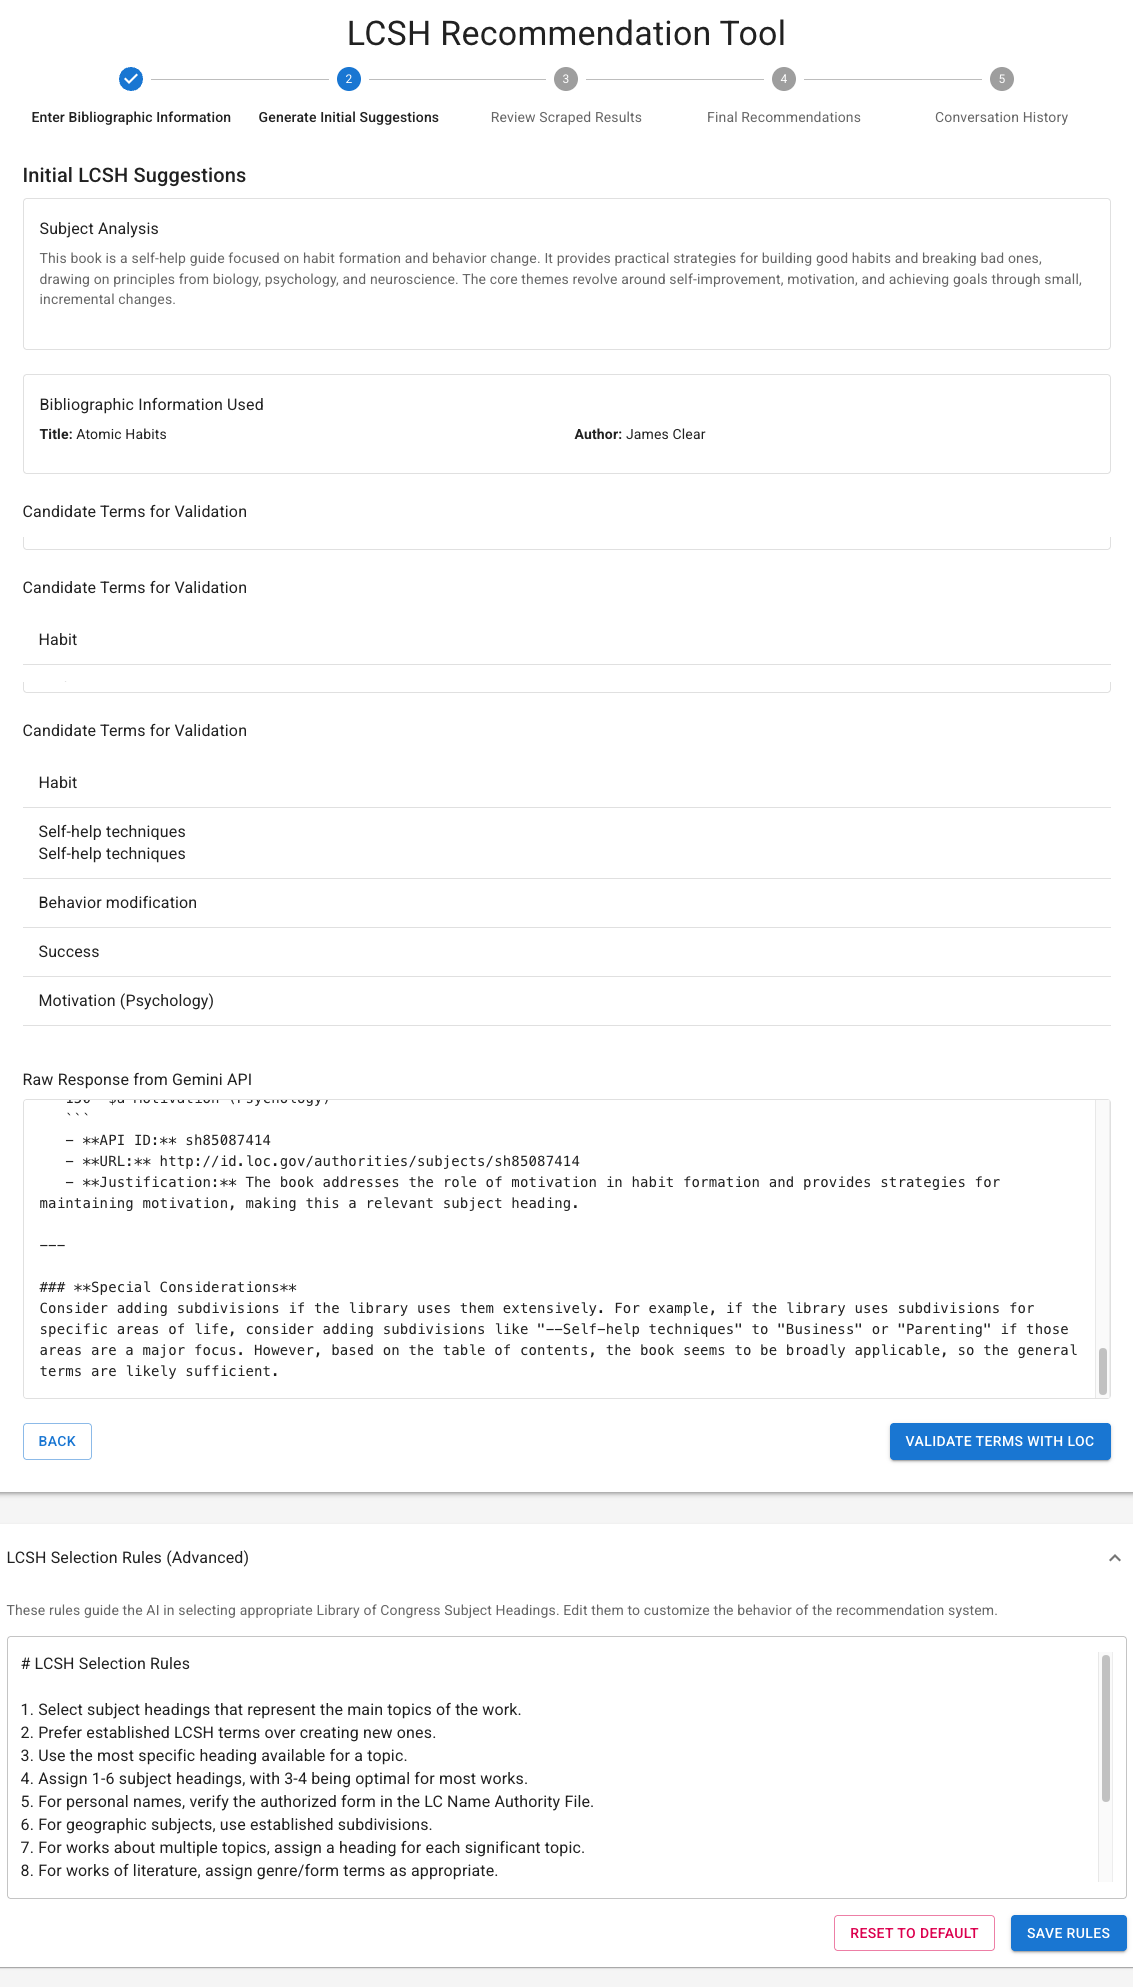Click the Title: Atomic Habits text
Viewport: 1133px width, 1987px height.
point(103,434)
